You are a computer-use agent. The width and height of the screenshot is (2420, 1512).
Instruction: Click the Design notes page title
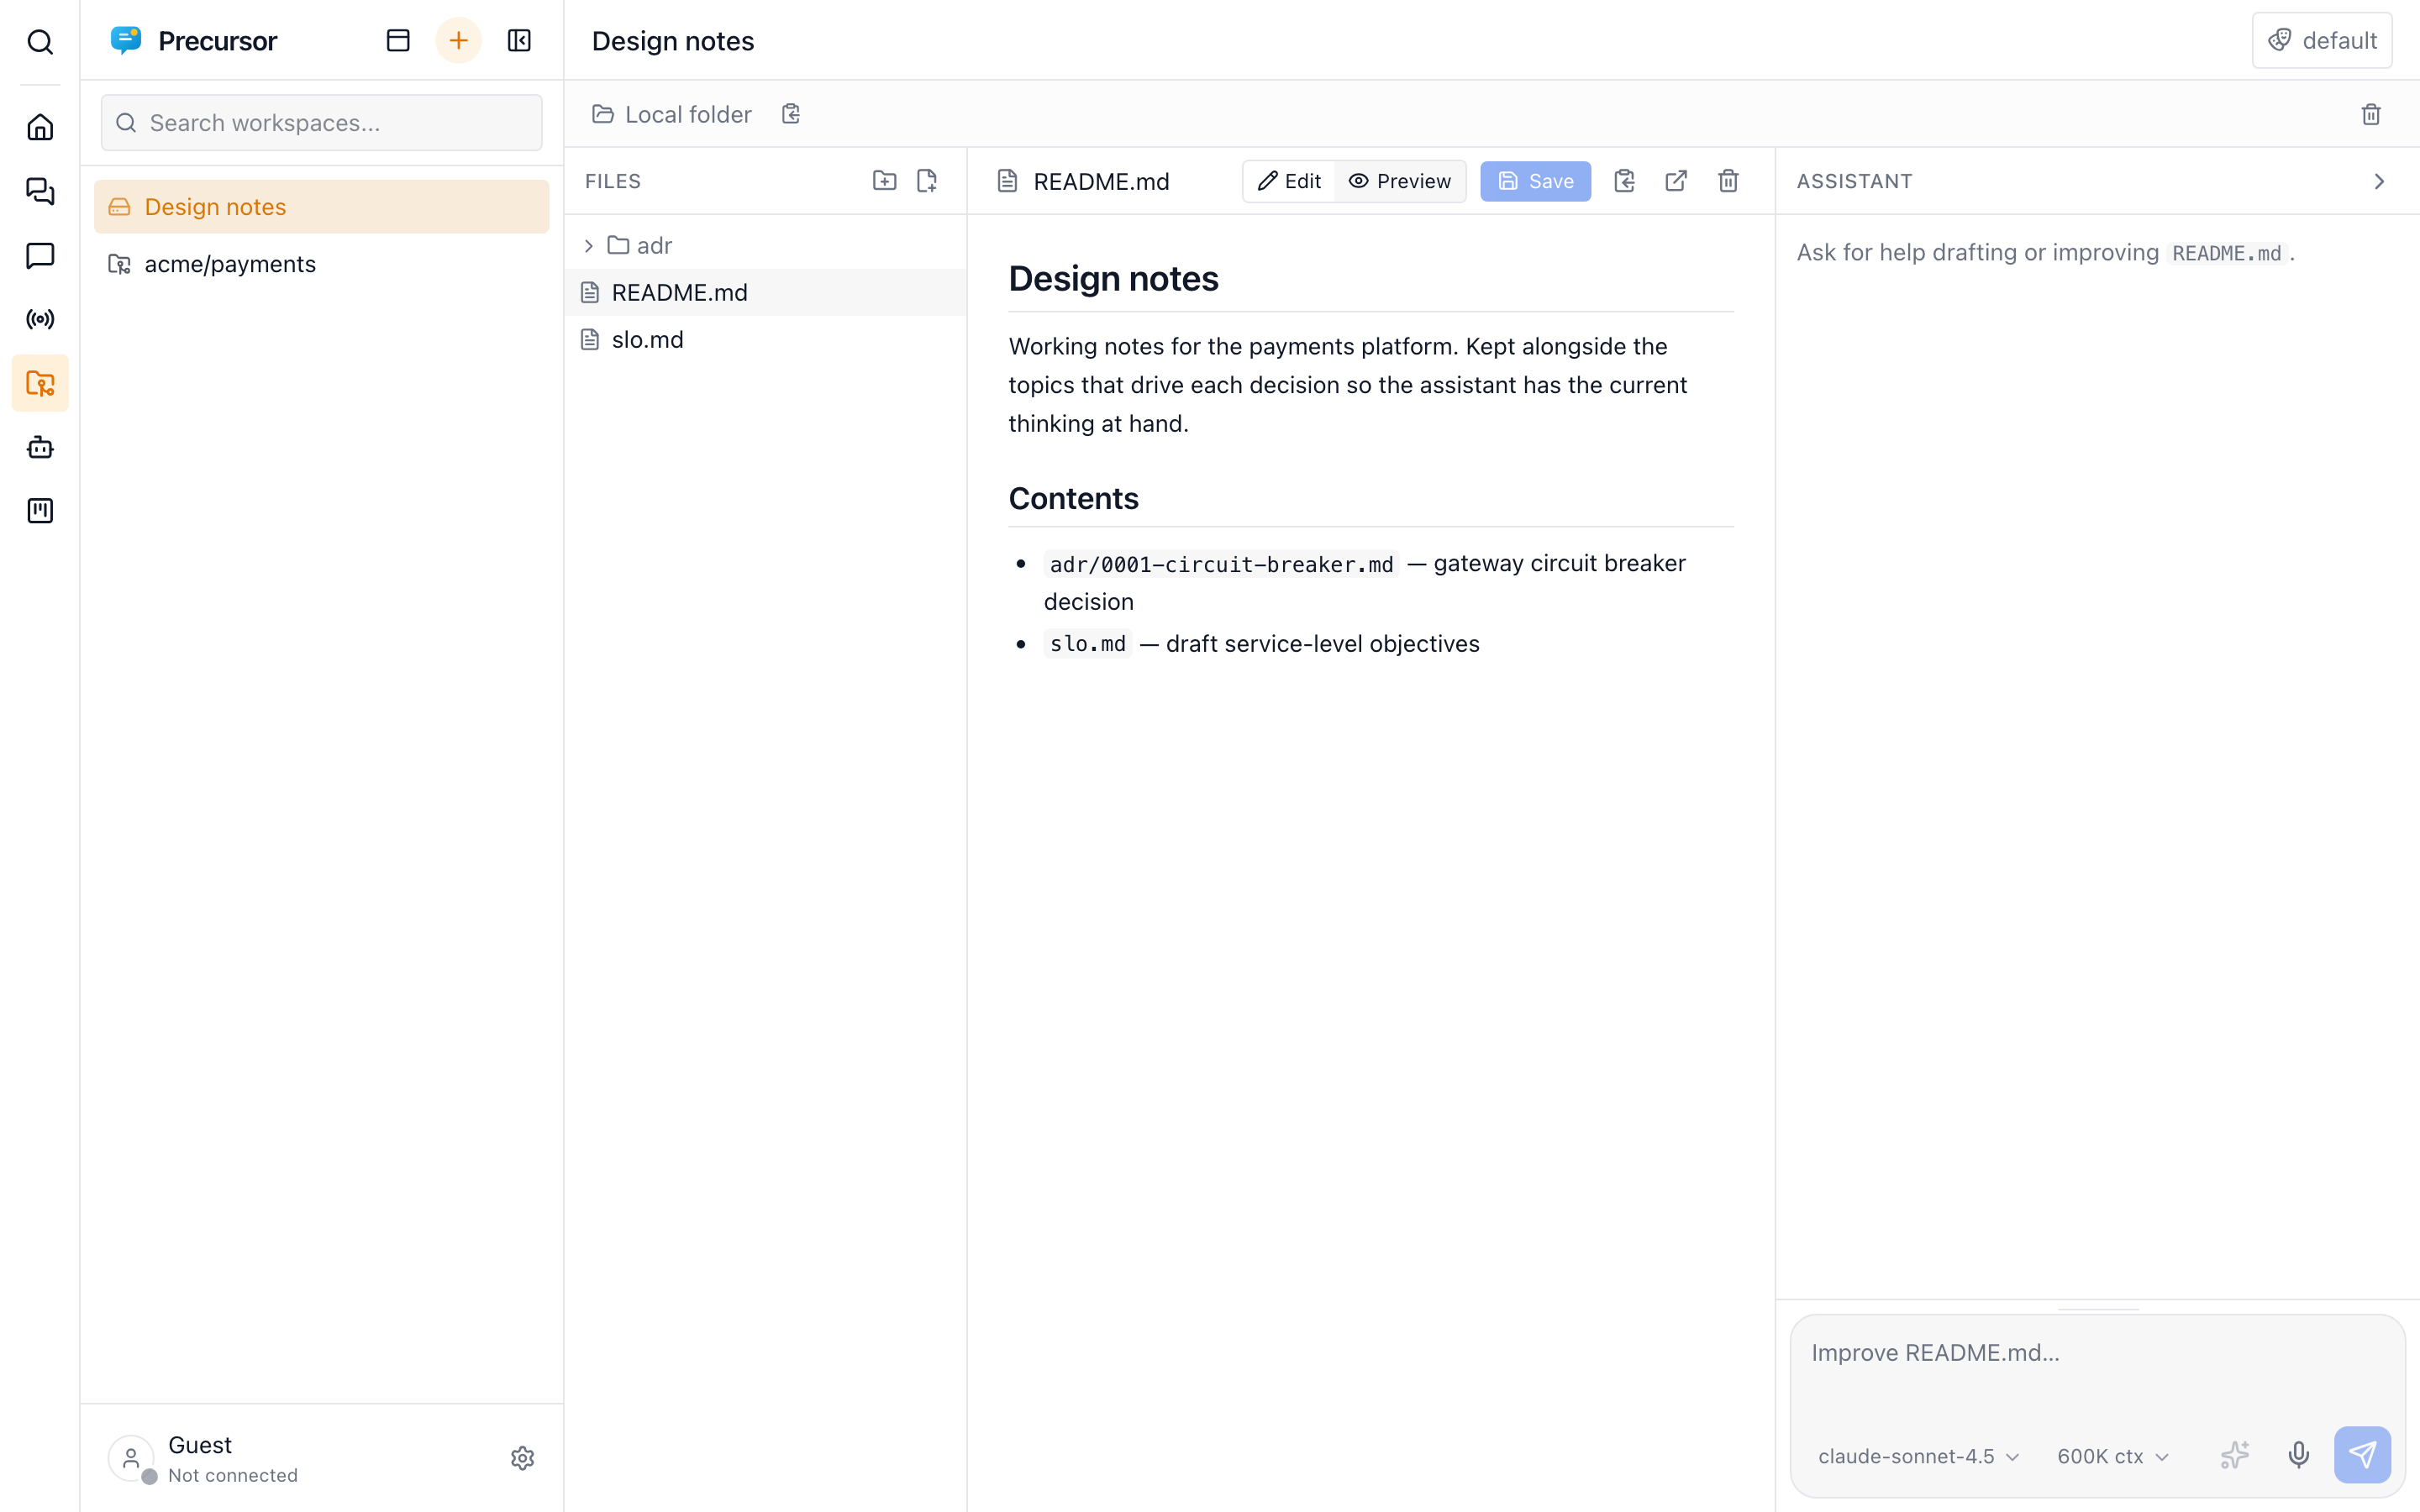pyautogui.click(x=673, y=41)
